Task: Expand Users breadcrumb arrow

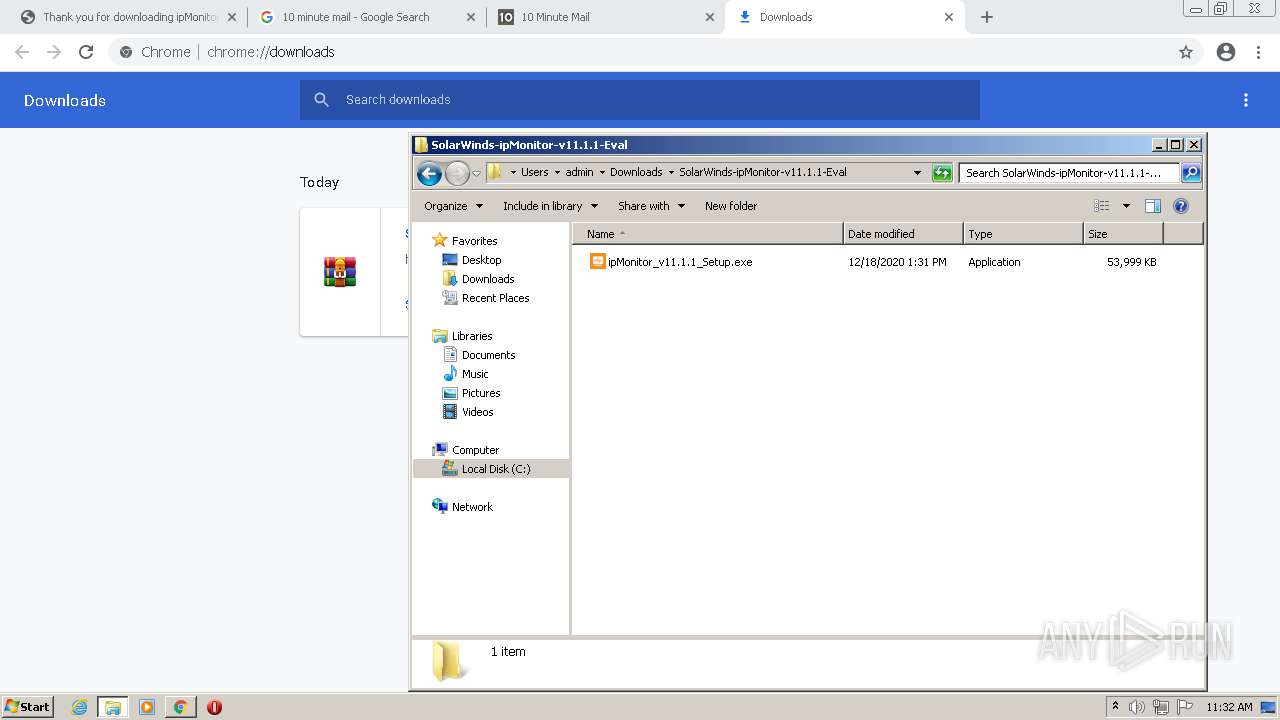Action: coord(557,172)
